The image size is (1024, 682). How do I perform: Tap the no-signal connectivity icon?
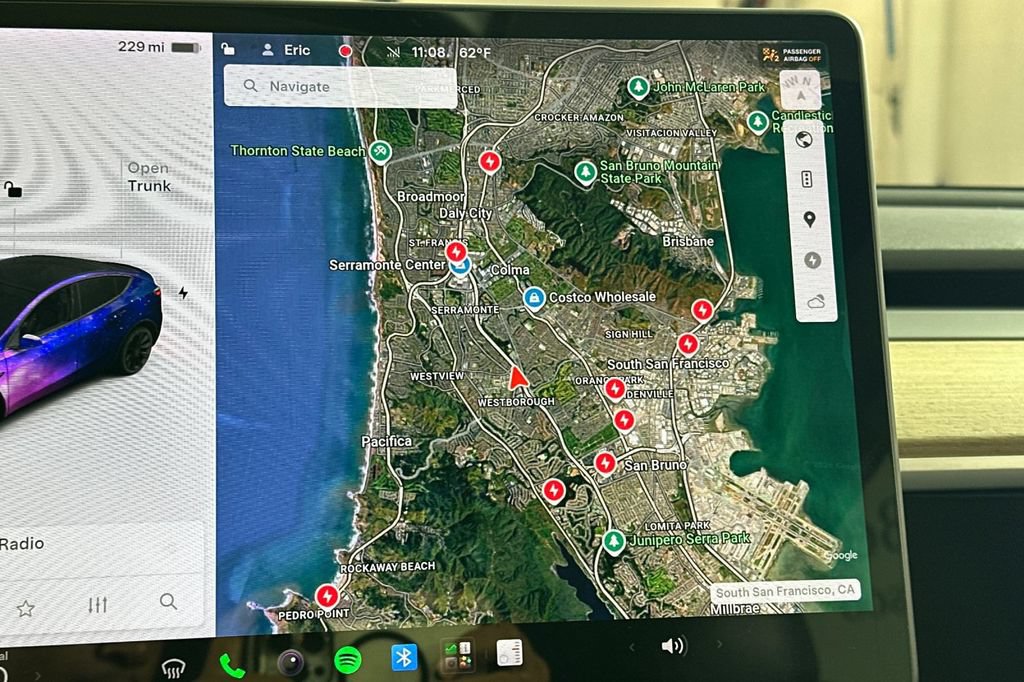click(392, 52)
